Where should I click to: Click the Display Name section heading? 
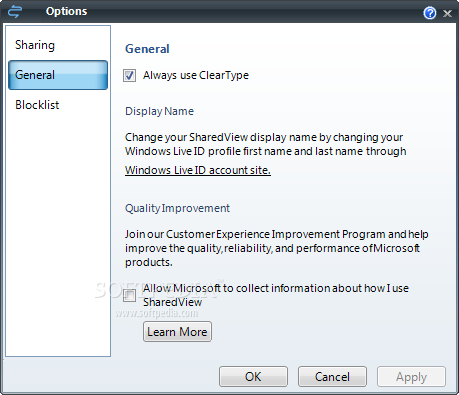159,111
